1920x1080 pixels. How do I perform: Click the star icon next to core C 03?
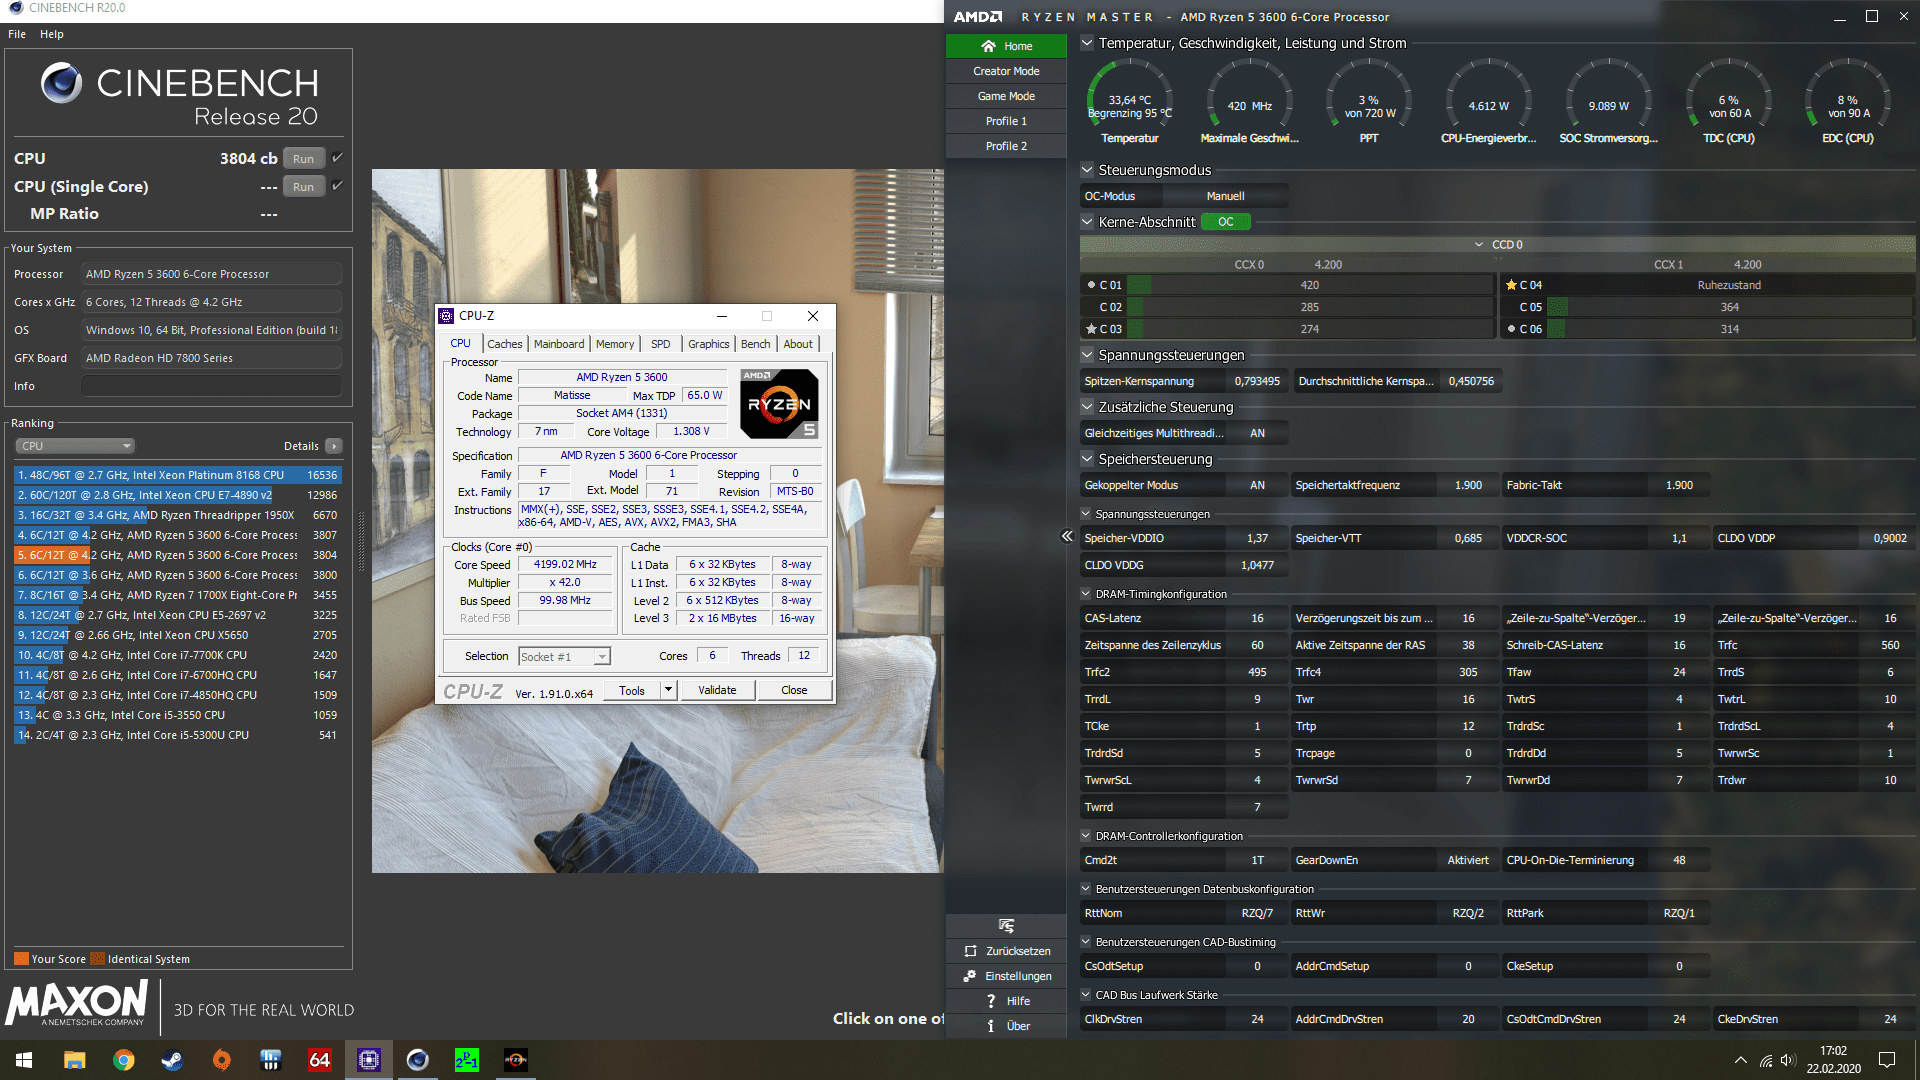(1091, 329)
